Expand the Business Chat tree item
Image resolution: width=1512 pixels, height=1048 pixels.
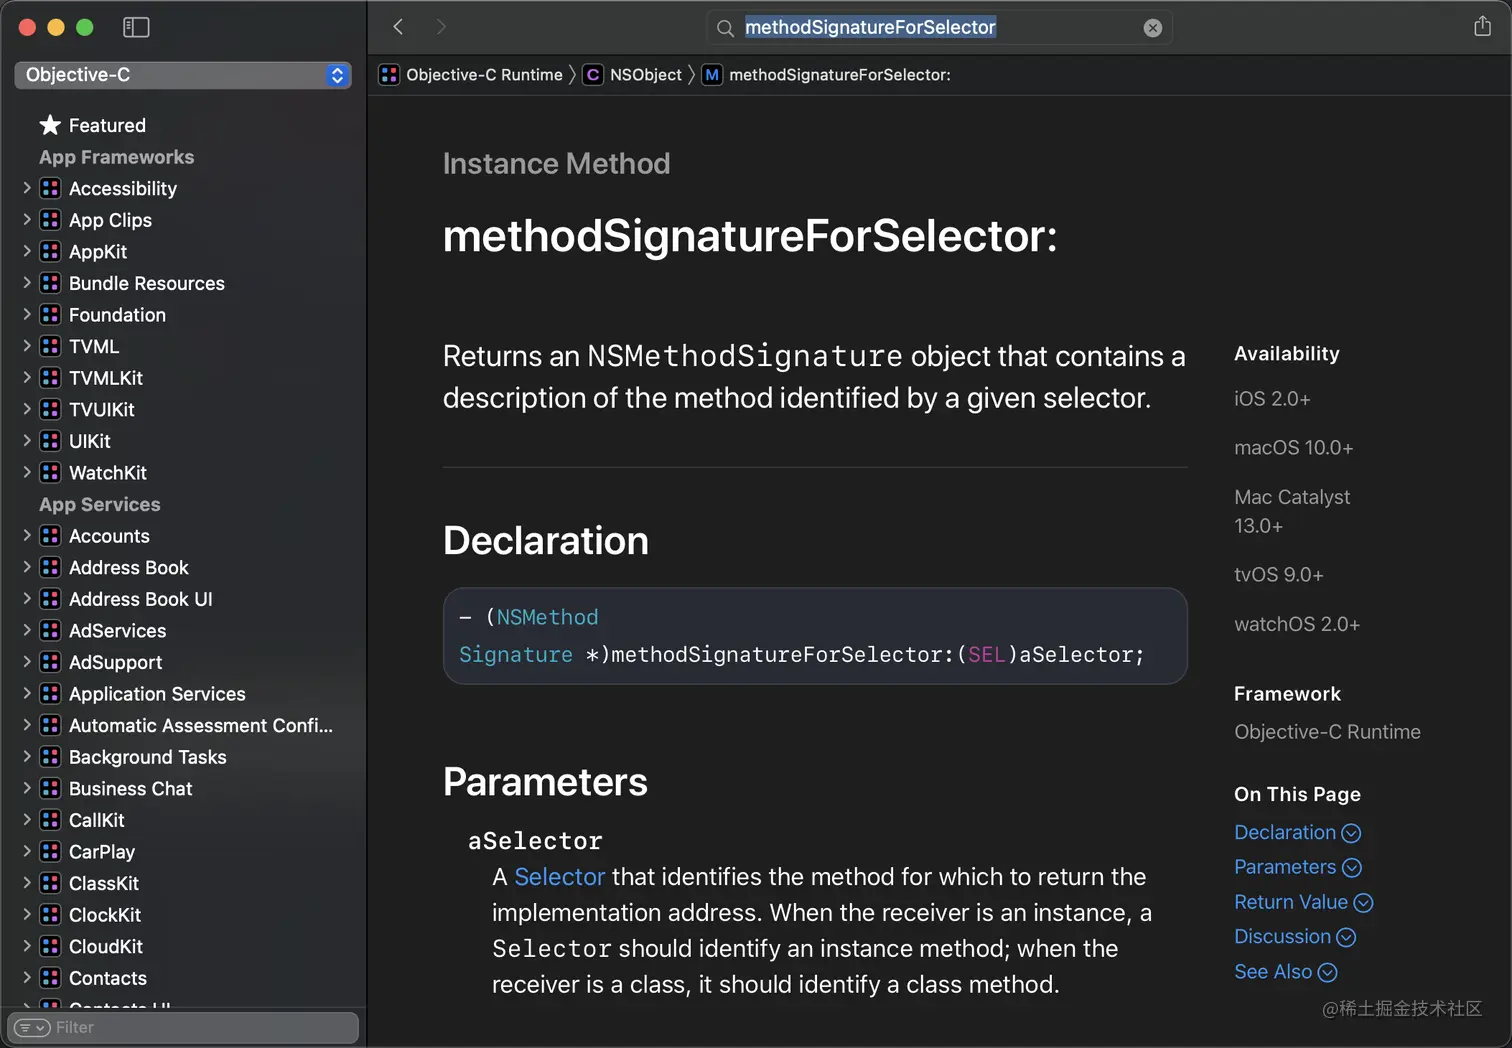(x=27, y=788)
